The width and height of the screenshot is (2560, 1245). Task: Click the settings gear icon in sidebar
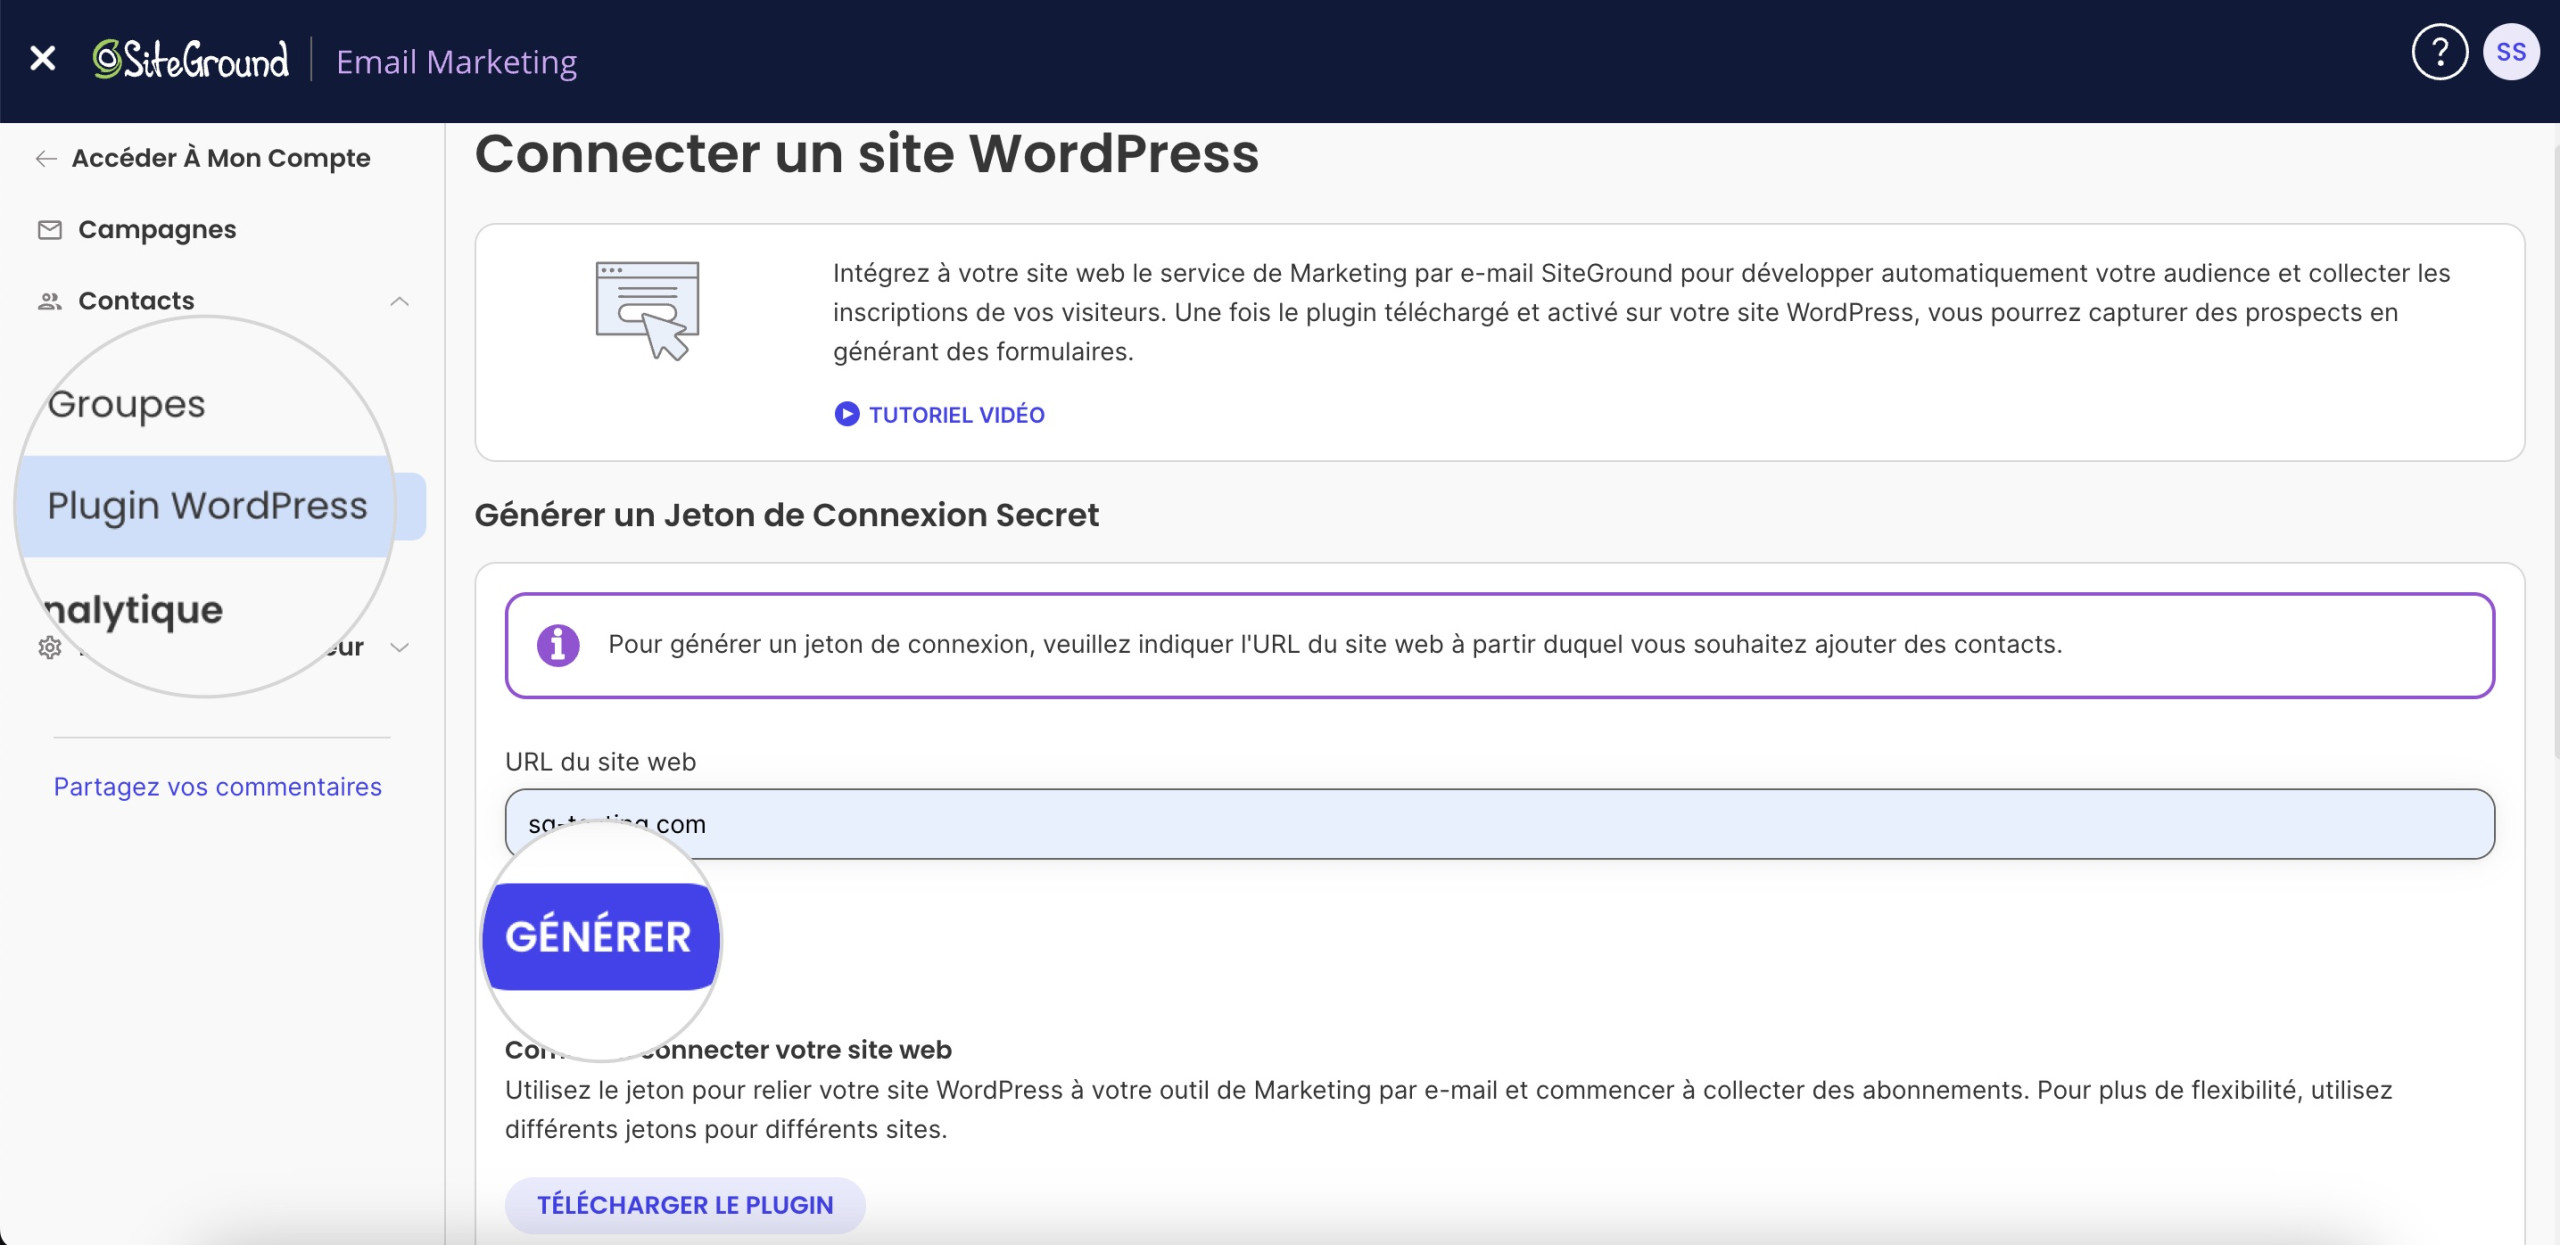(50, 647)
